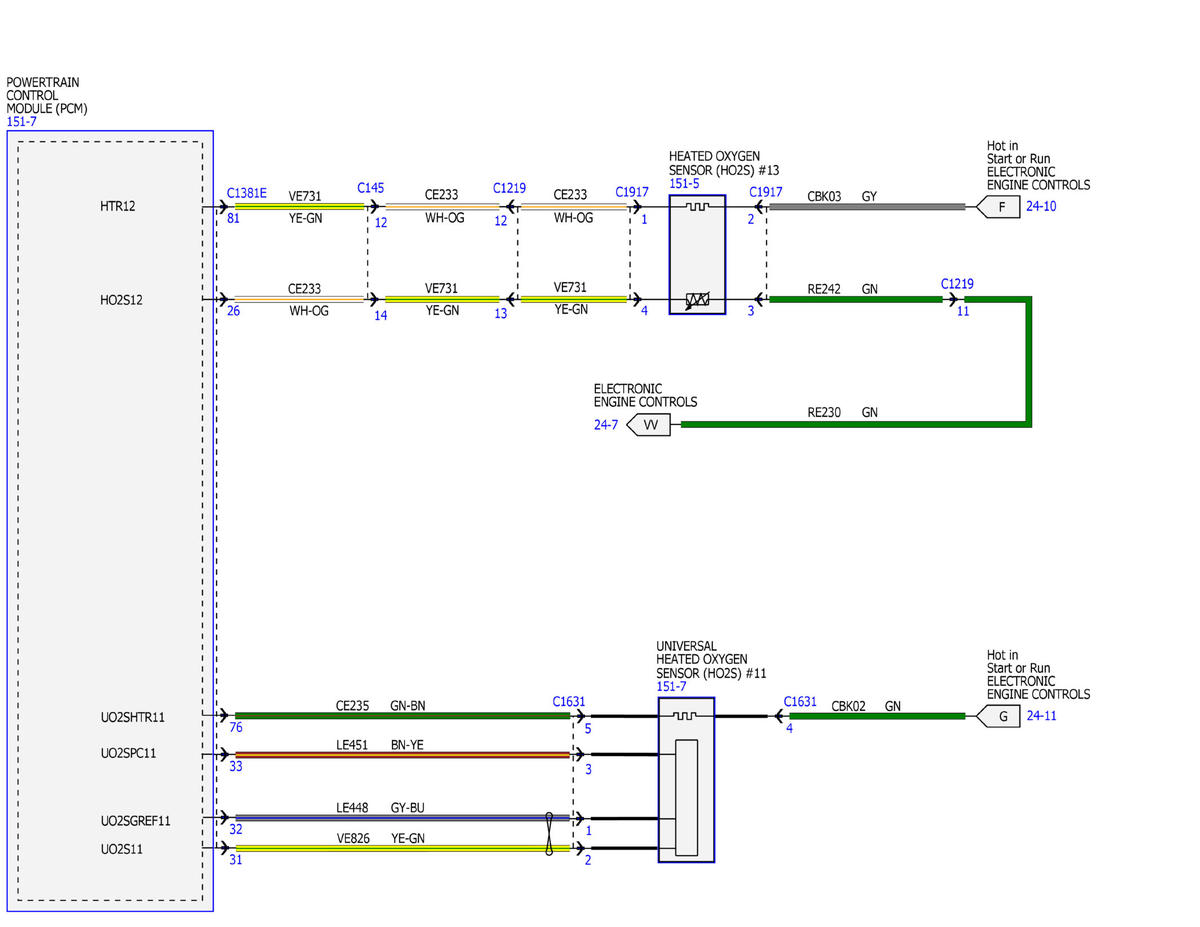Follow the 24-7 page reference
Image resolution: width=1200 pixels, height=927 pixels.
[x=606, y=425]
